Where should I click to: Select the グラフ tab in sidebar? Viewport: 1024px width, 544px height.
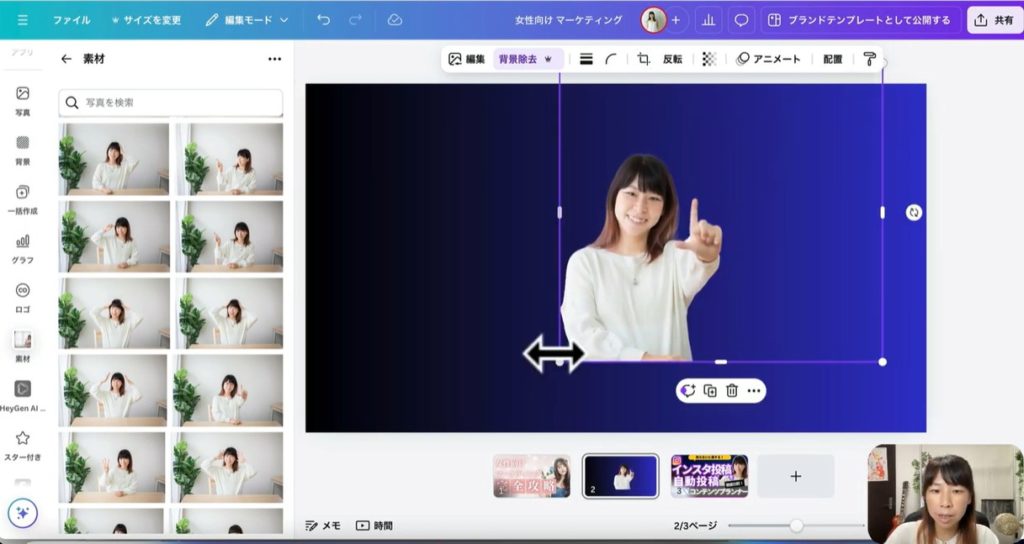(22, 248)
